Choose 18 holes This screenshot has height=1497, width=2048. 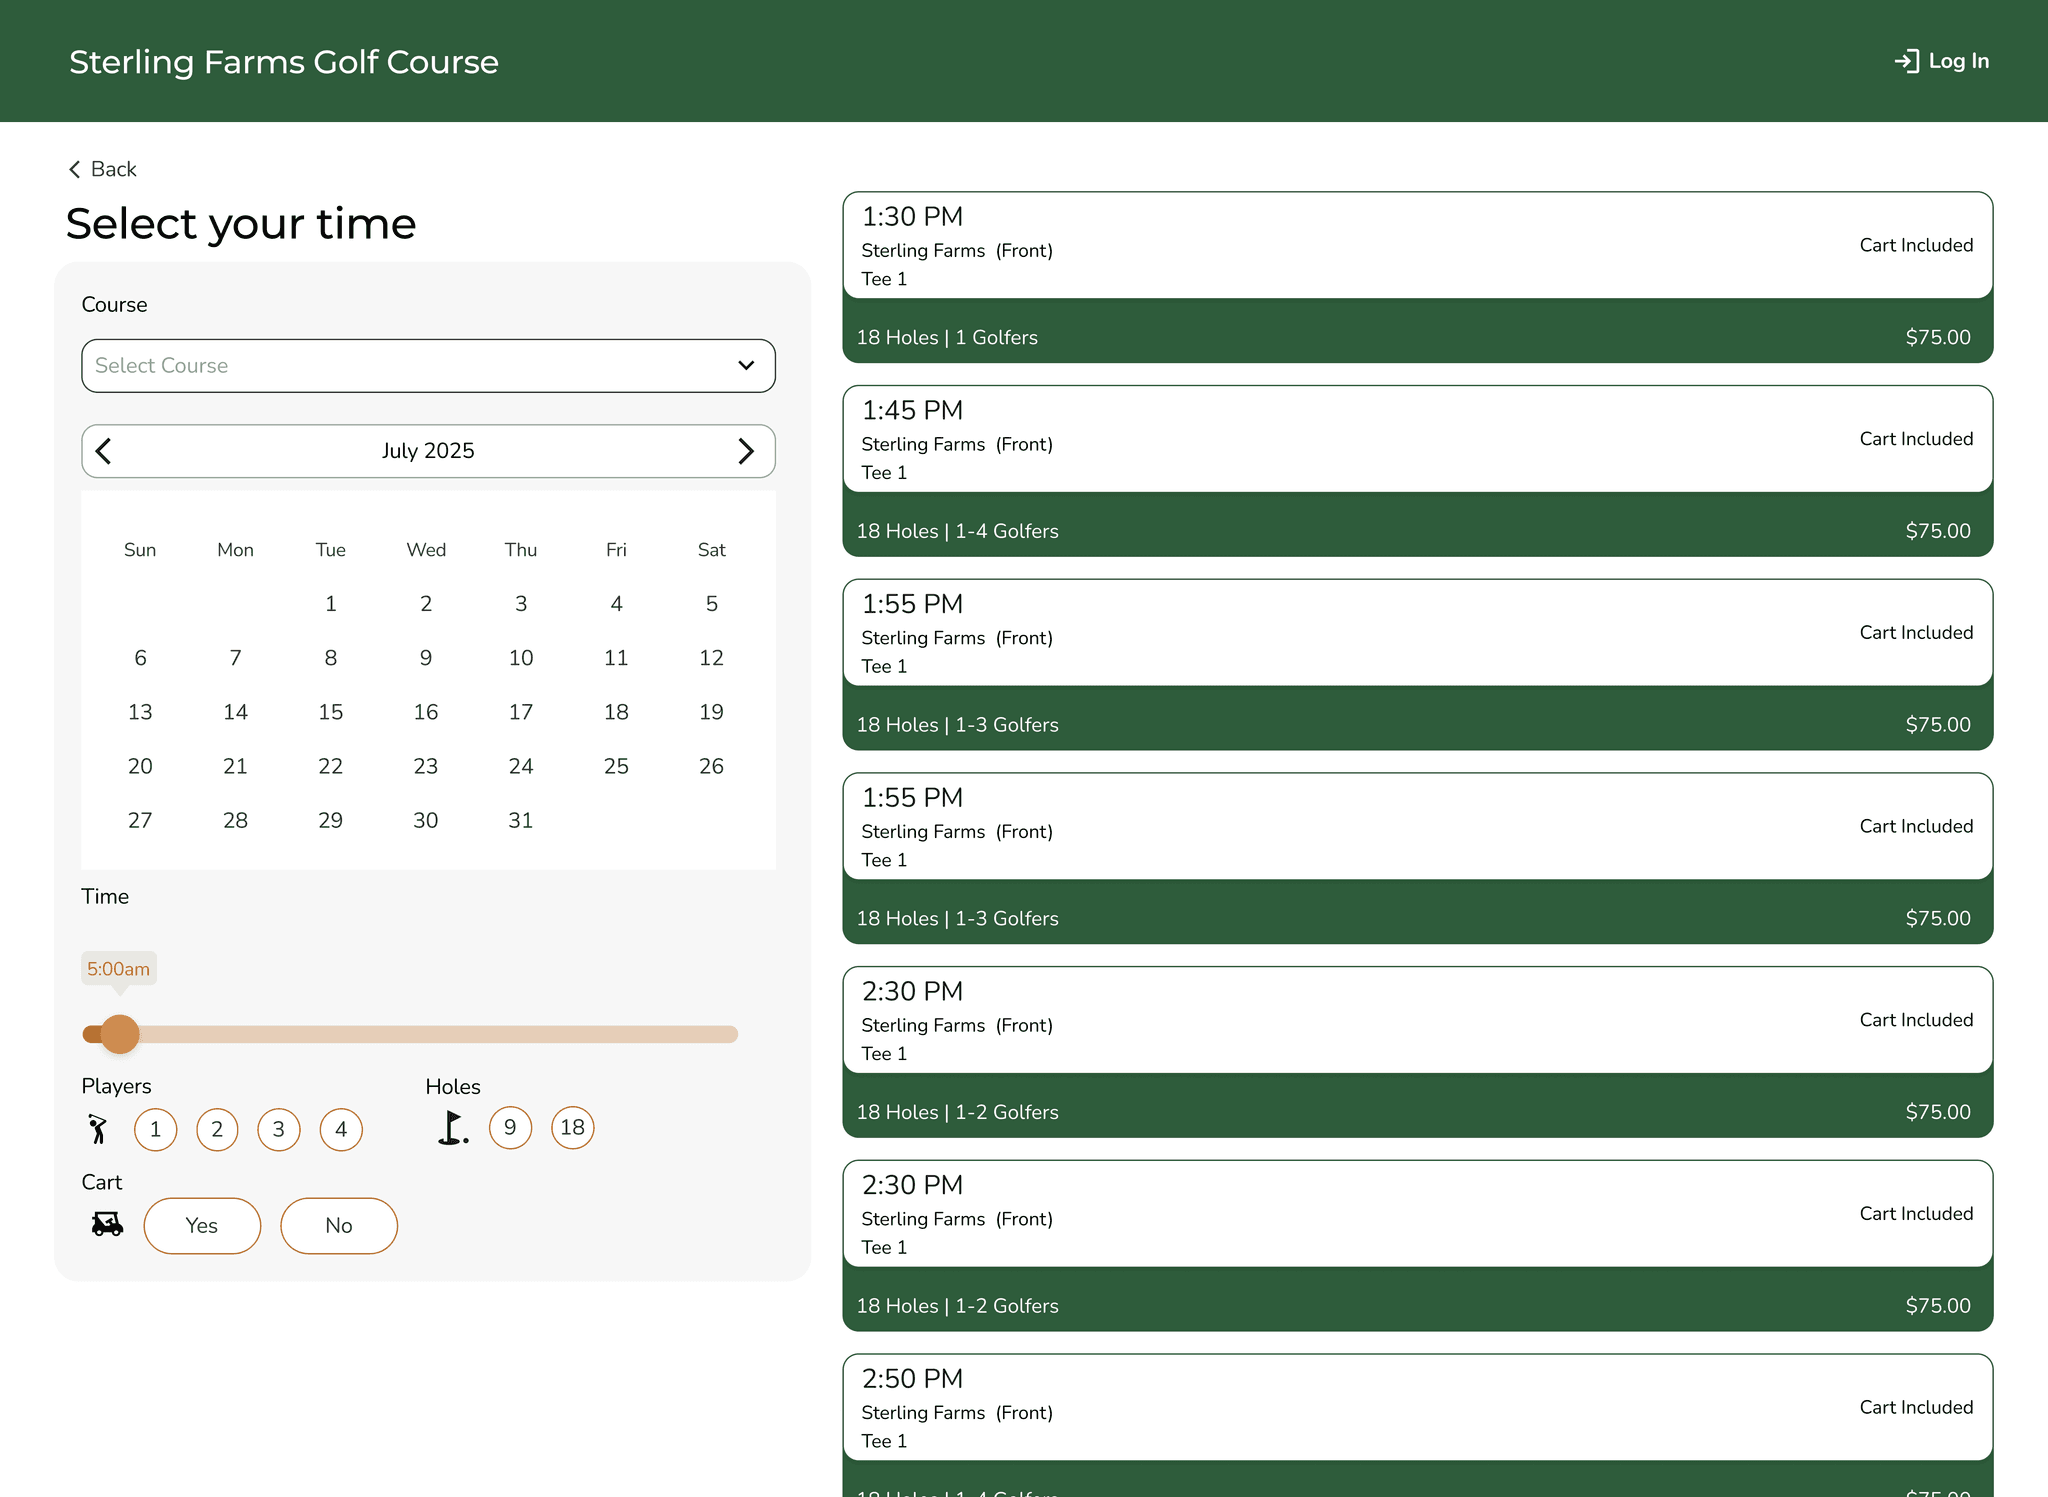pyautogui.click(x=572, y=1128)
